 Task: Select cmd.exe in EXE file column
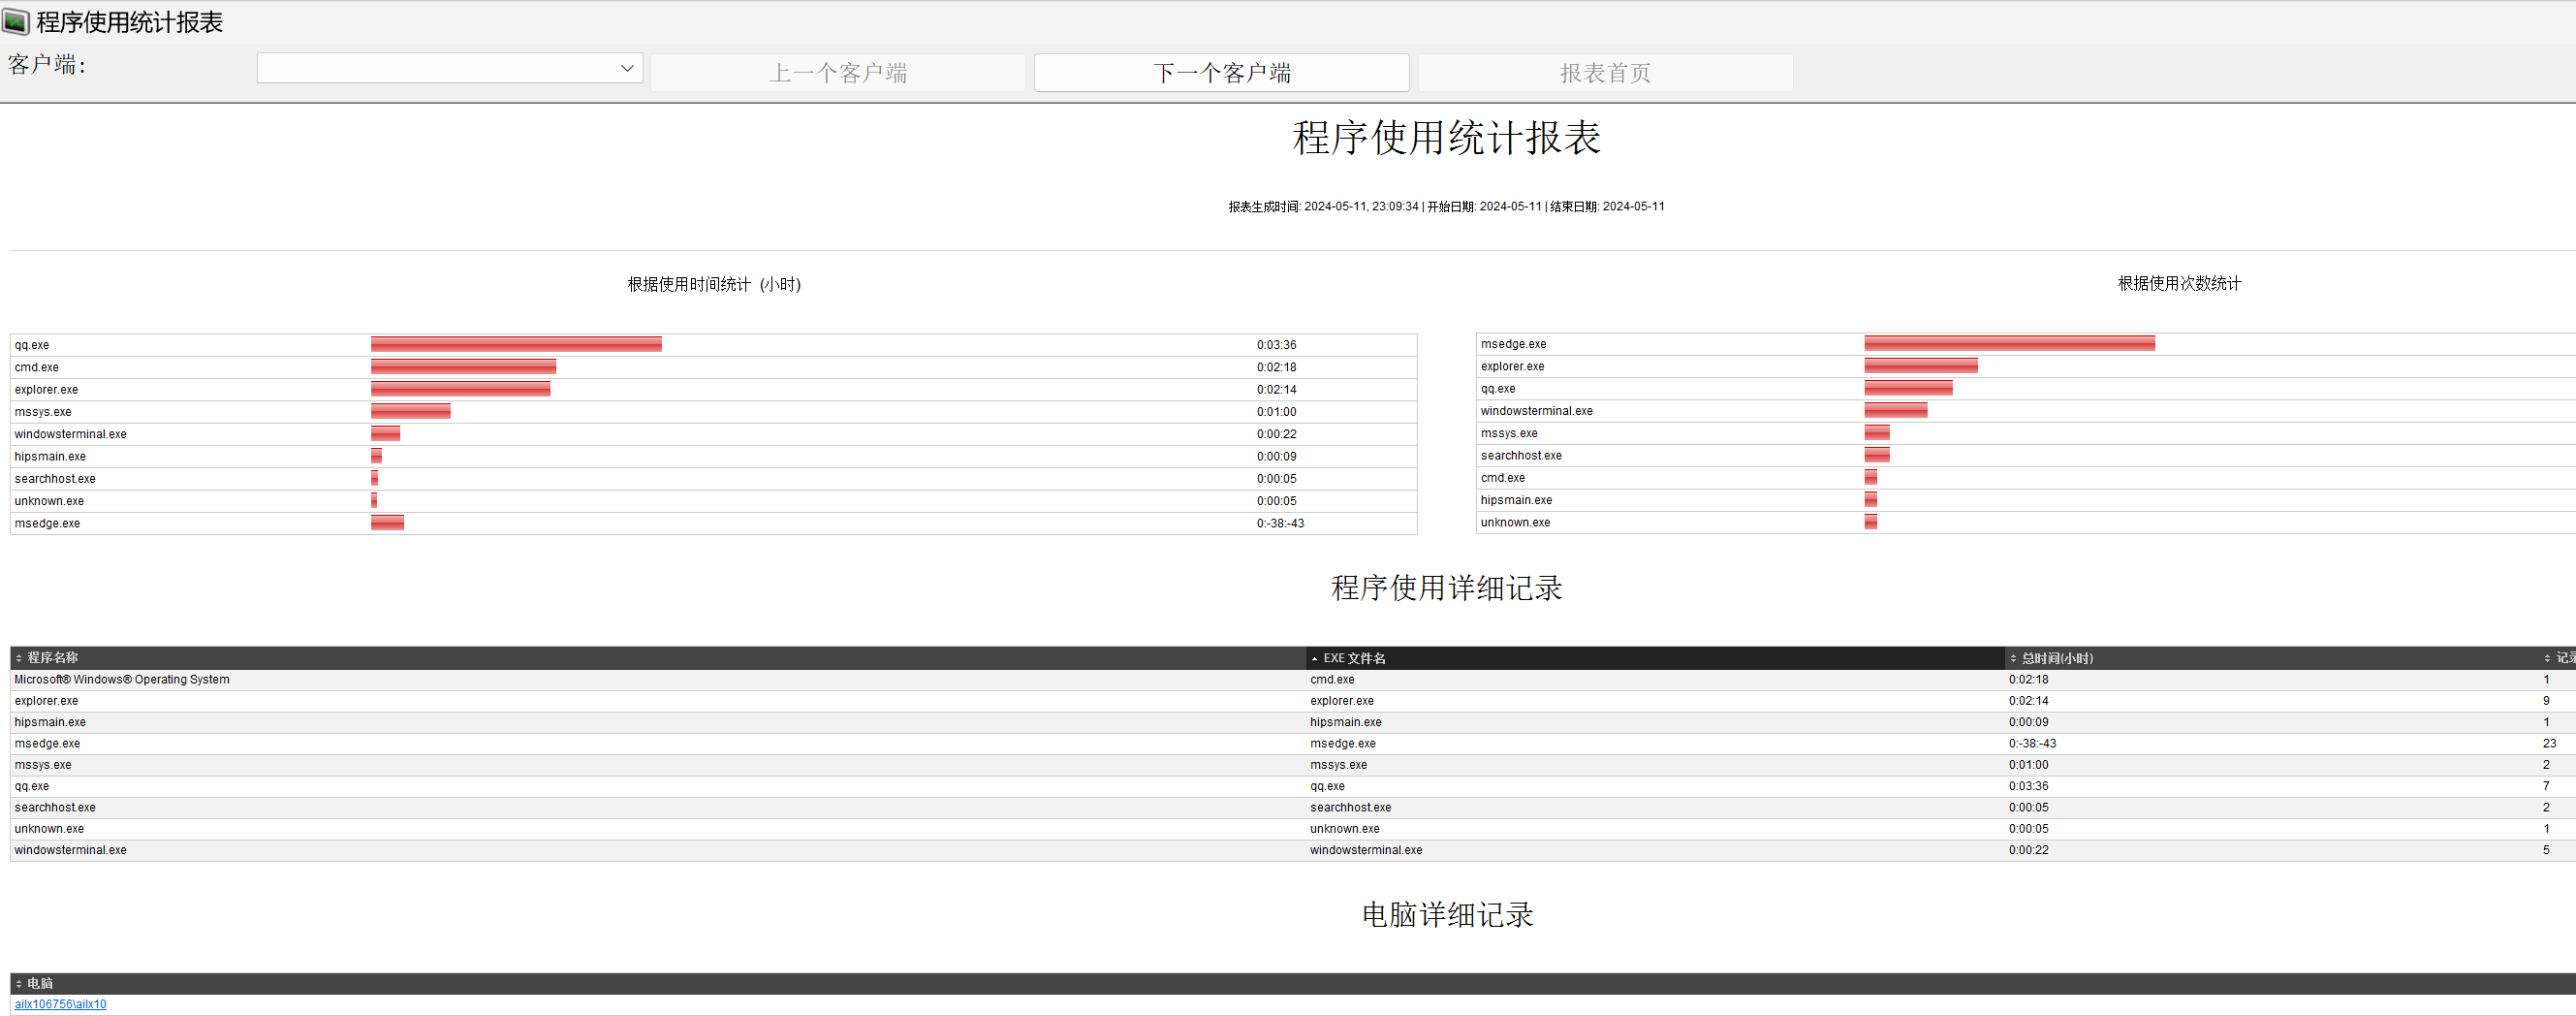coord(1332,679)
